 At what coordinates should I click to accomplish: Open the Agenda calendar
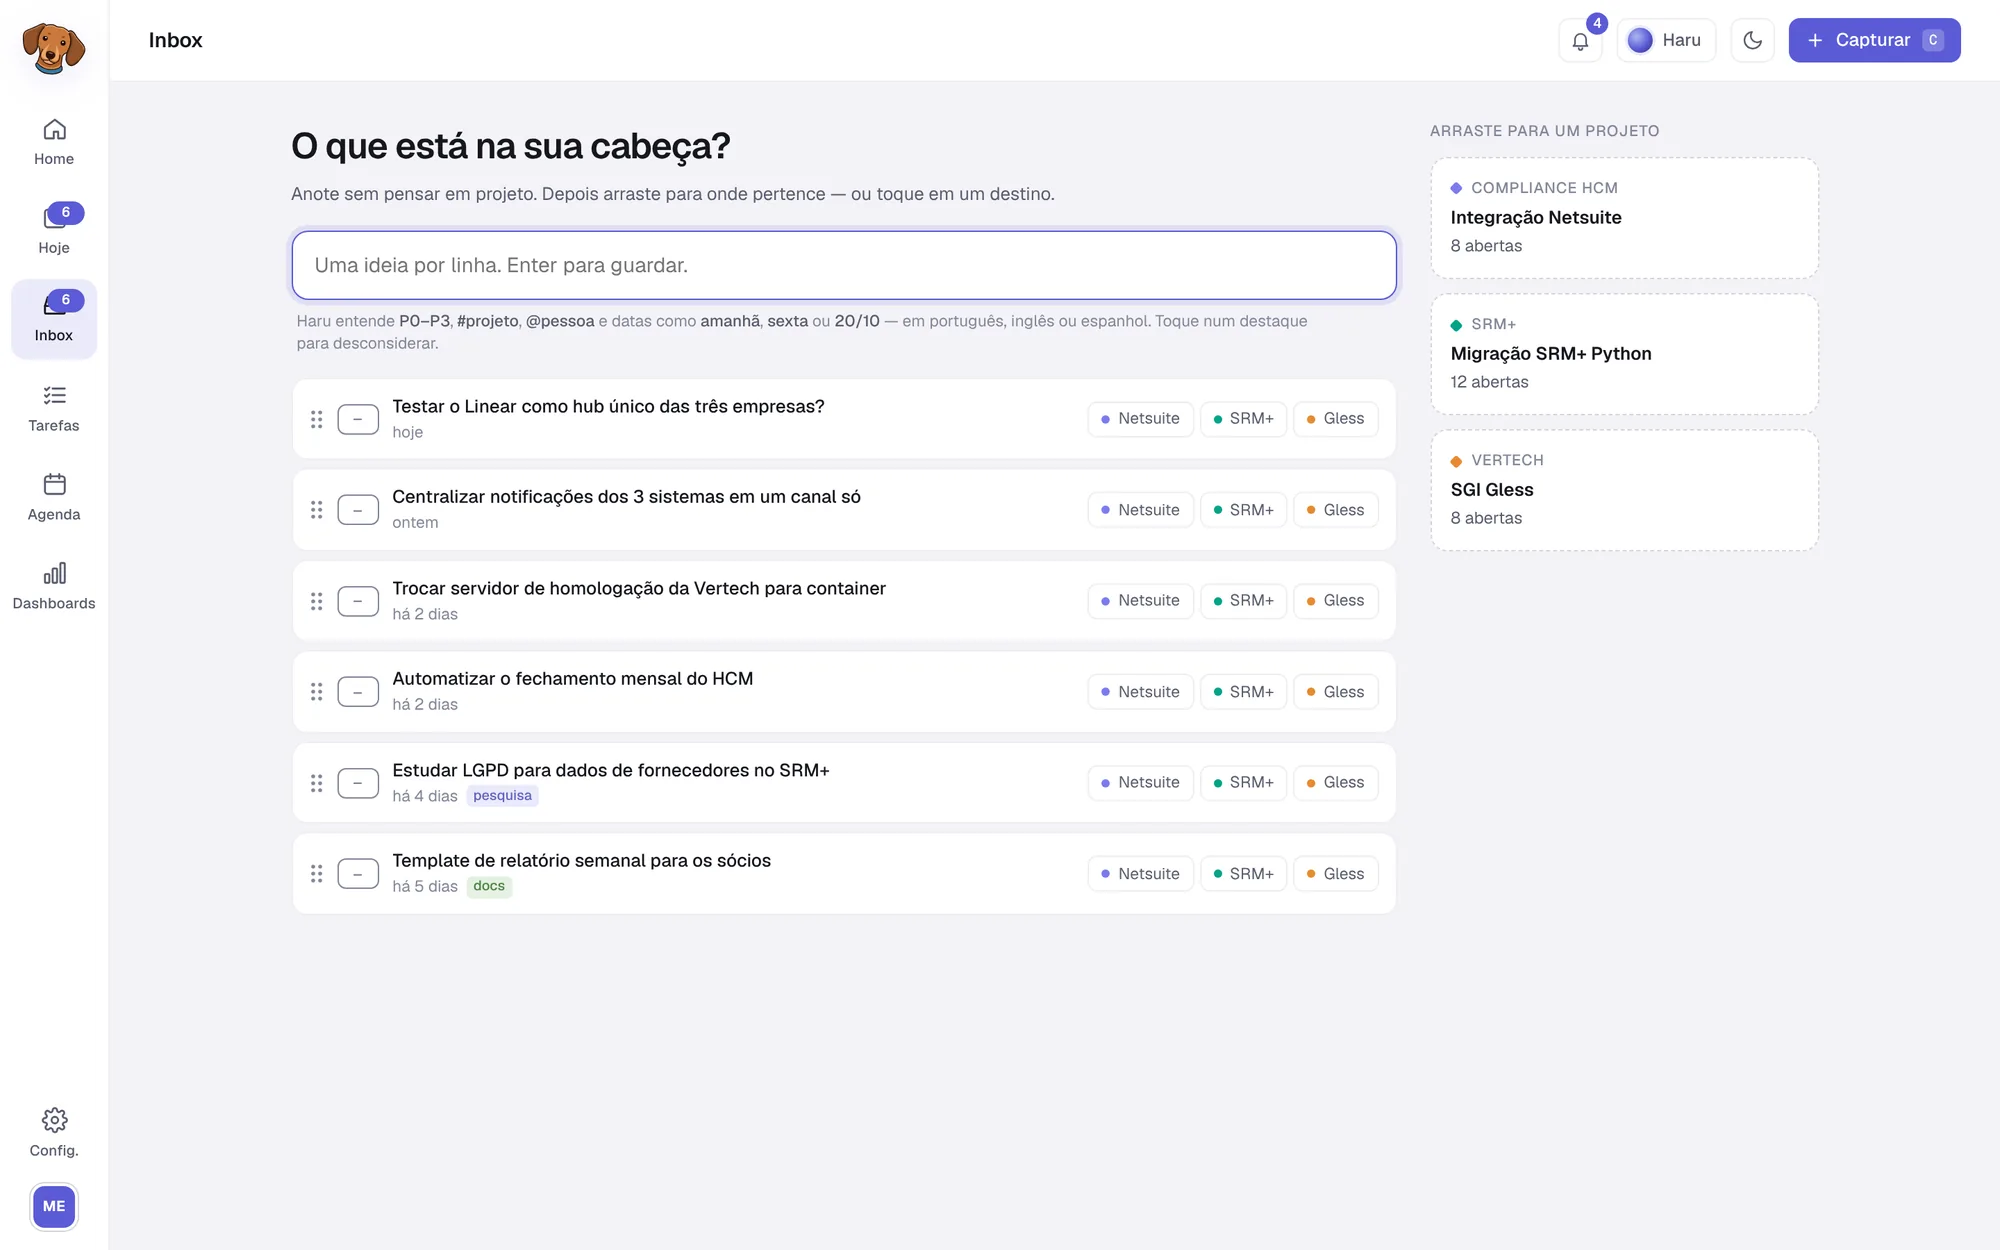54,497
